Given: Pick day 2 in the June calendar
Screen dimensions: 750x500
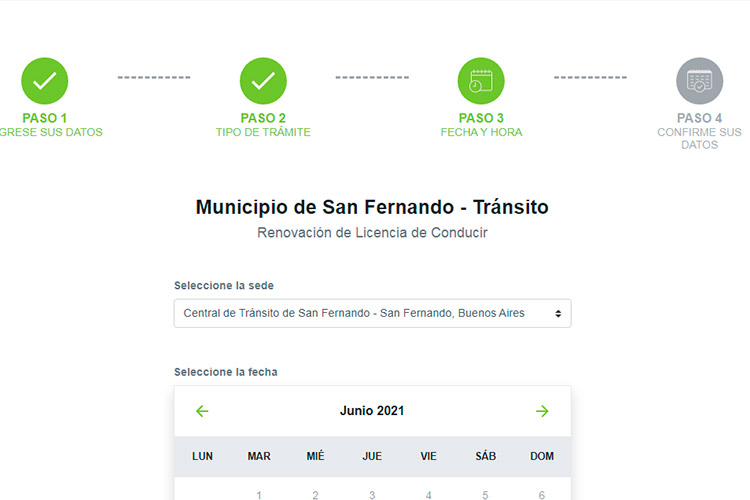Looking at the screenshot, I should 315,494.
